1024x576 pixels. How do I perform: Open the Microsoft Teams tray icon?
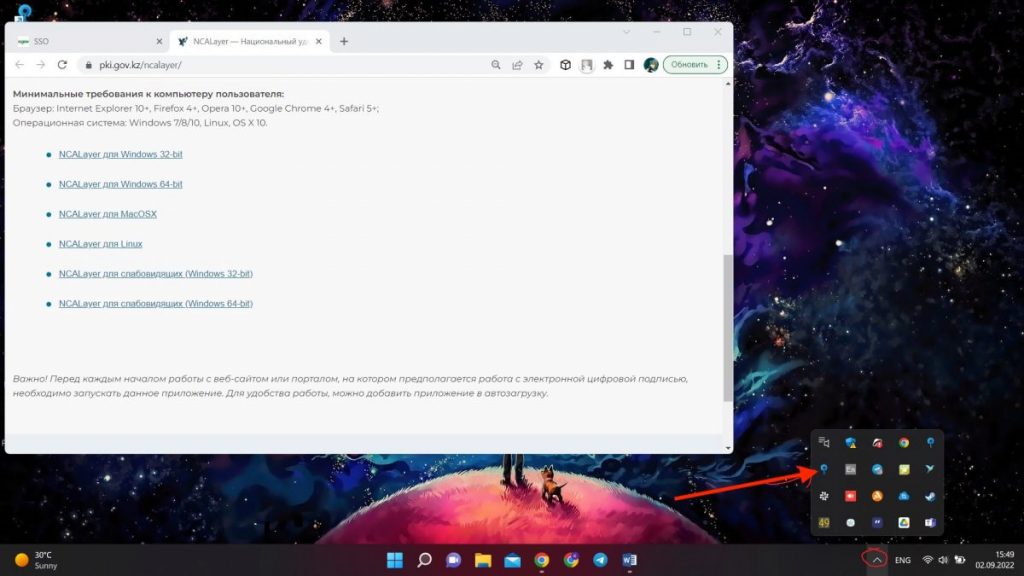point(930,522)
